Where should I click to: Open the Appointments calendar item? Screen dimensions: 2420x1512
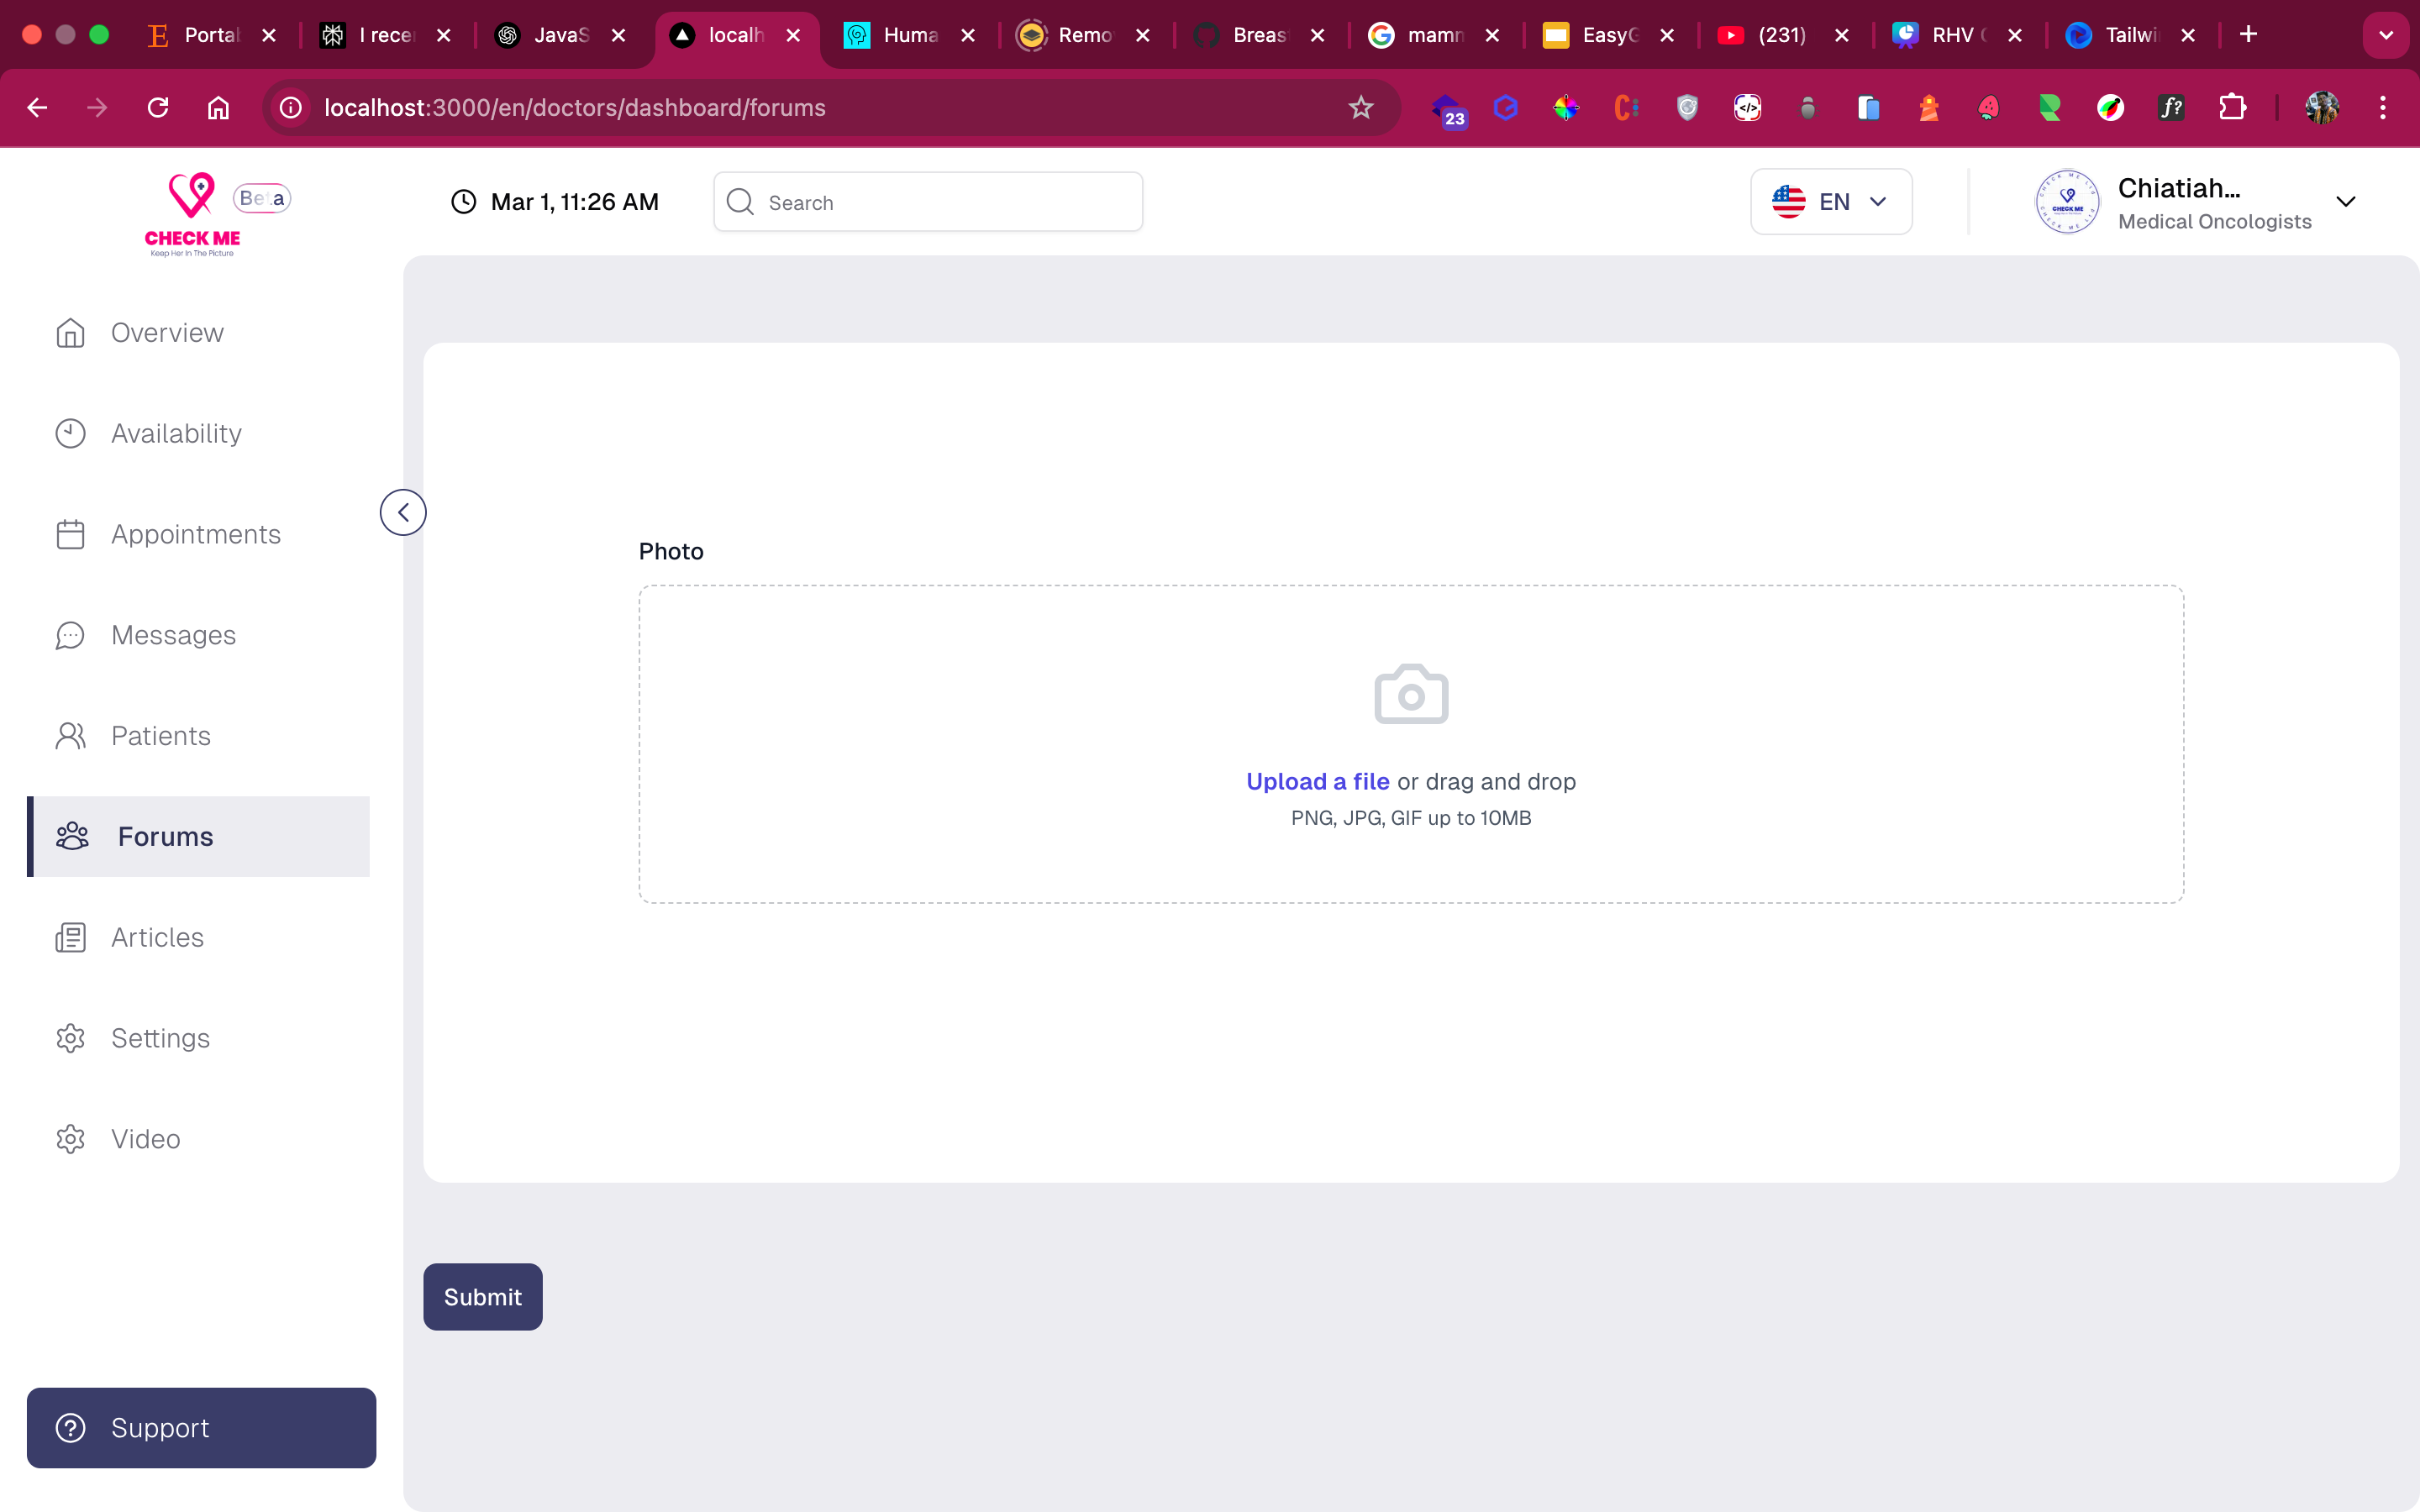point(195,535)
